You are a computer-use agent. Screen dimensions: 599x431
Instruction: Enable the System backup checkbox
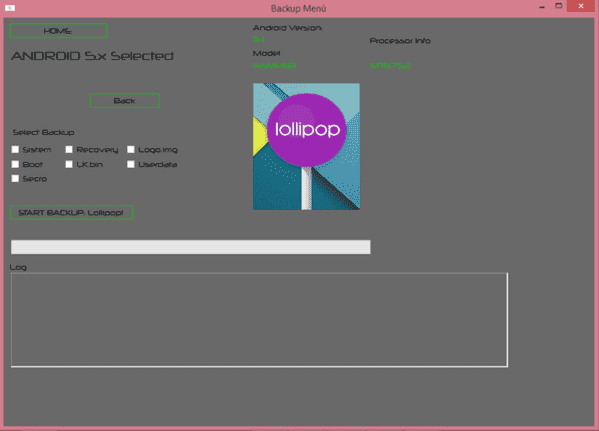15,149
